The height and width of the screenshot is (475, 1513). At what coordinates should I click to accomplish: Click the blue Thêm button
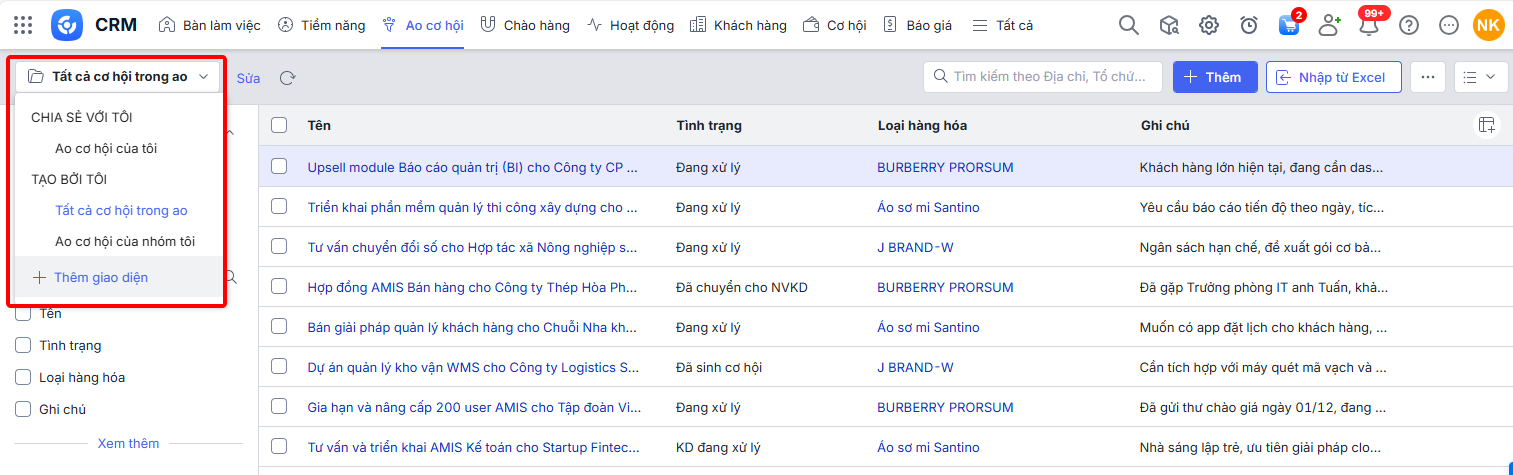click(1215, 77)
